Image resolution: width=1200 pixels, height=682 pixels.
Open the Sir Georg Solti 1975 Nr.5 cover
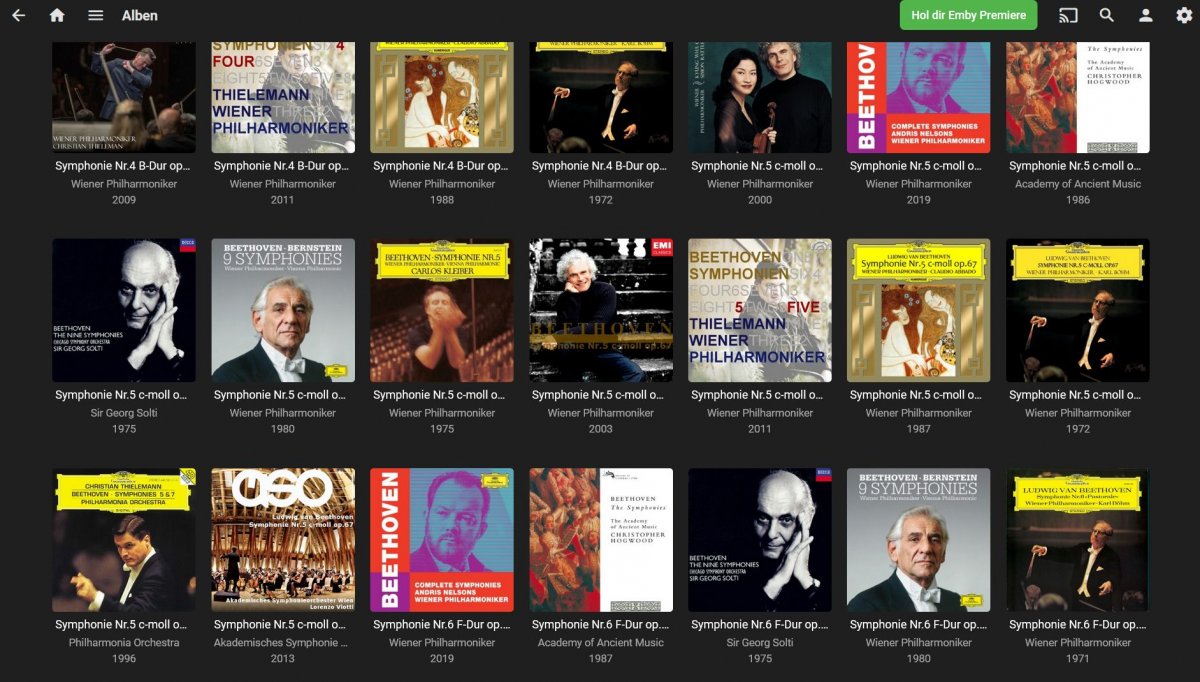pyautogui.click(x=124, y=310)
